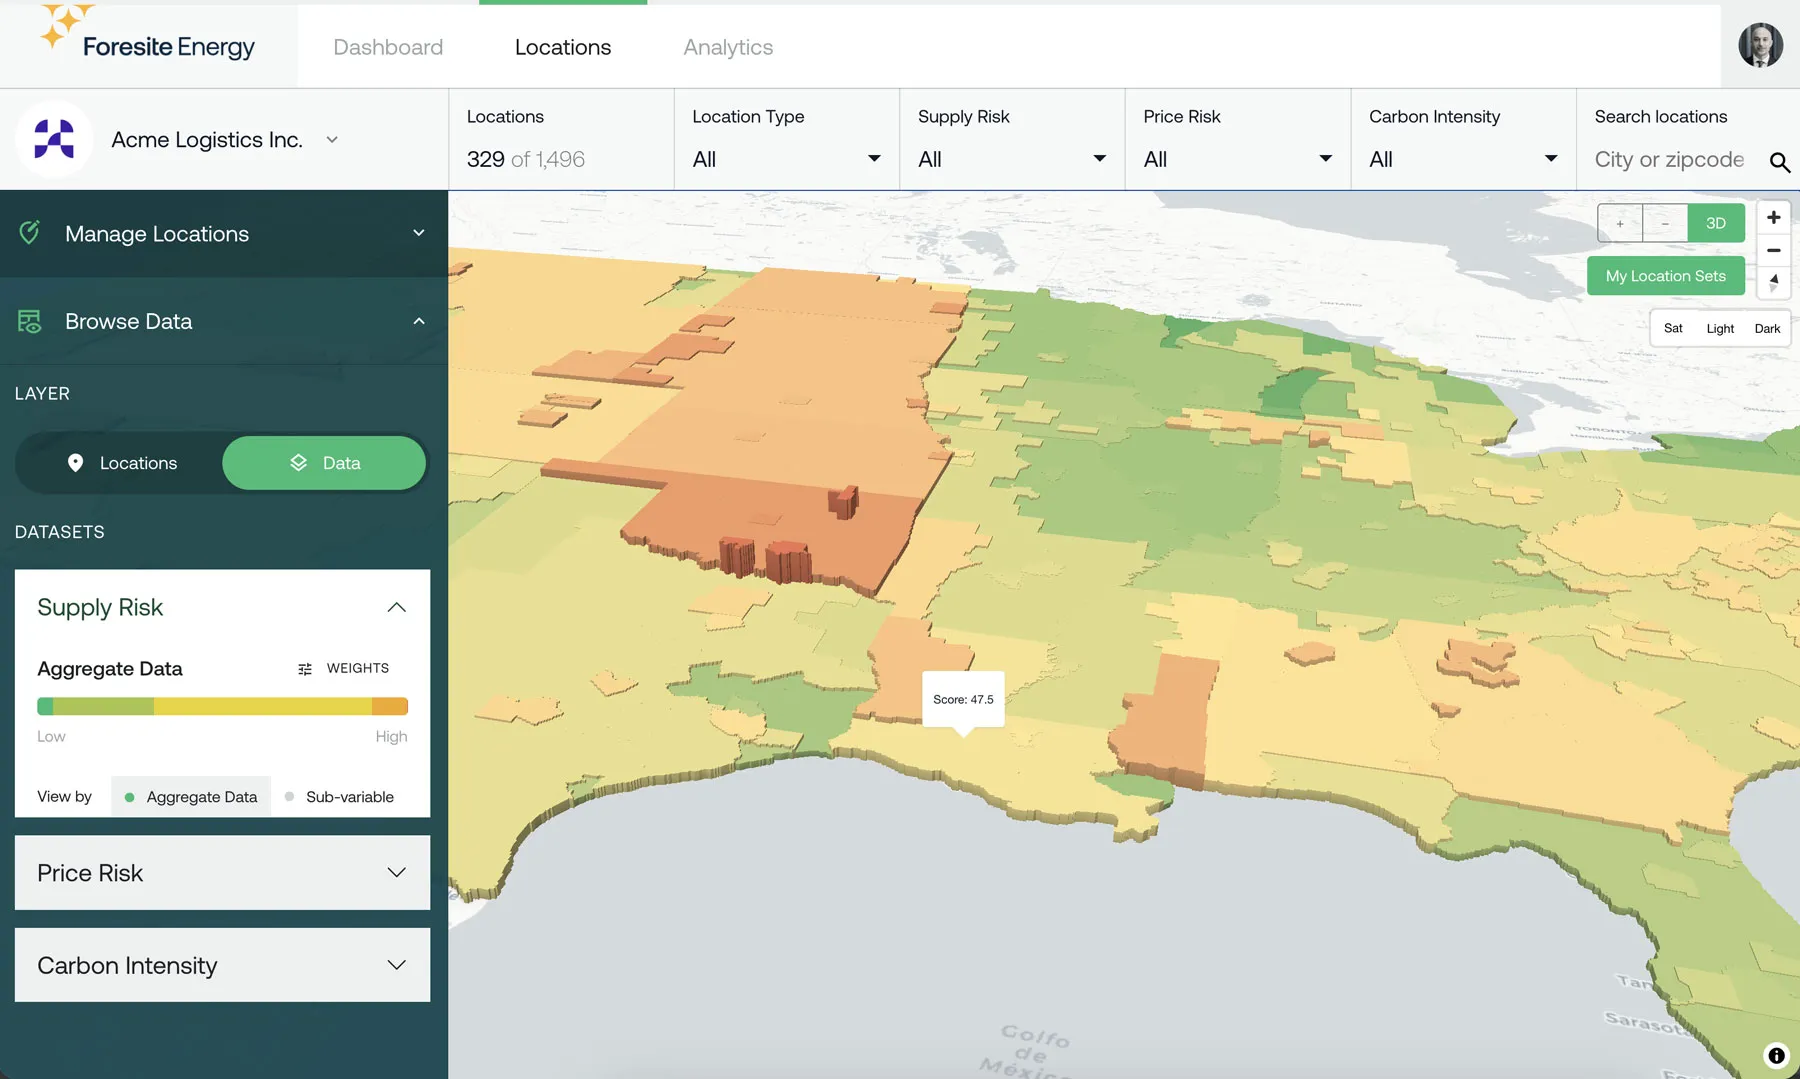Zoom out with bold minus map control
The width and height of the screenshot is (1800, 1079).
[x=1773, y=250]
